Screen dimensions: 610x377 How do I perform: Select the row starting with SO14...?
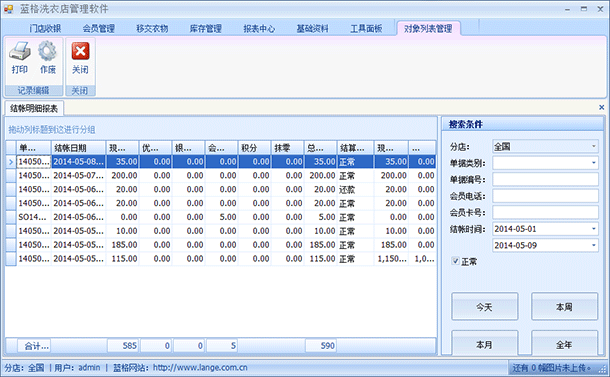coord(221,217)
